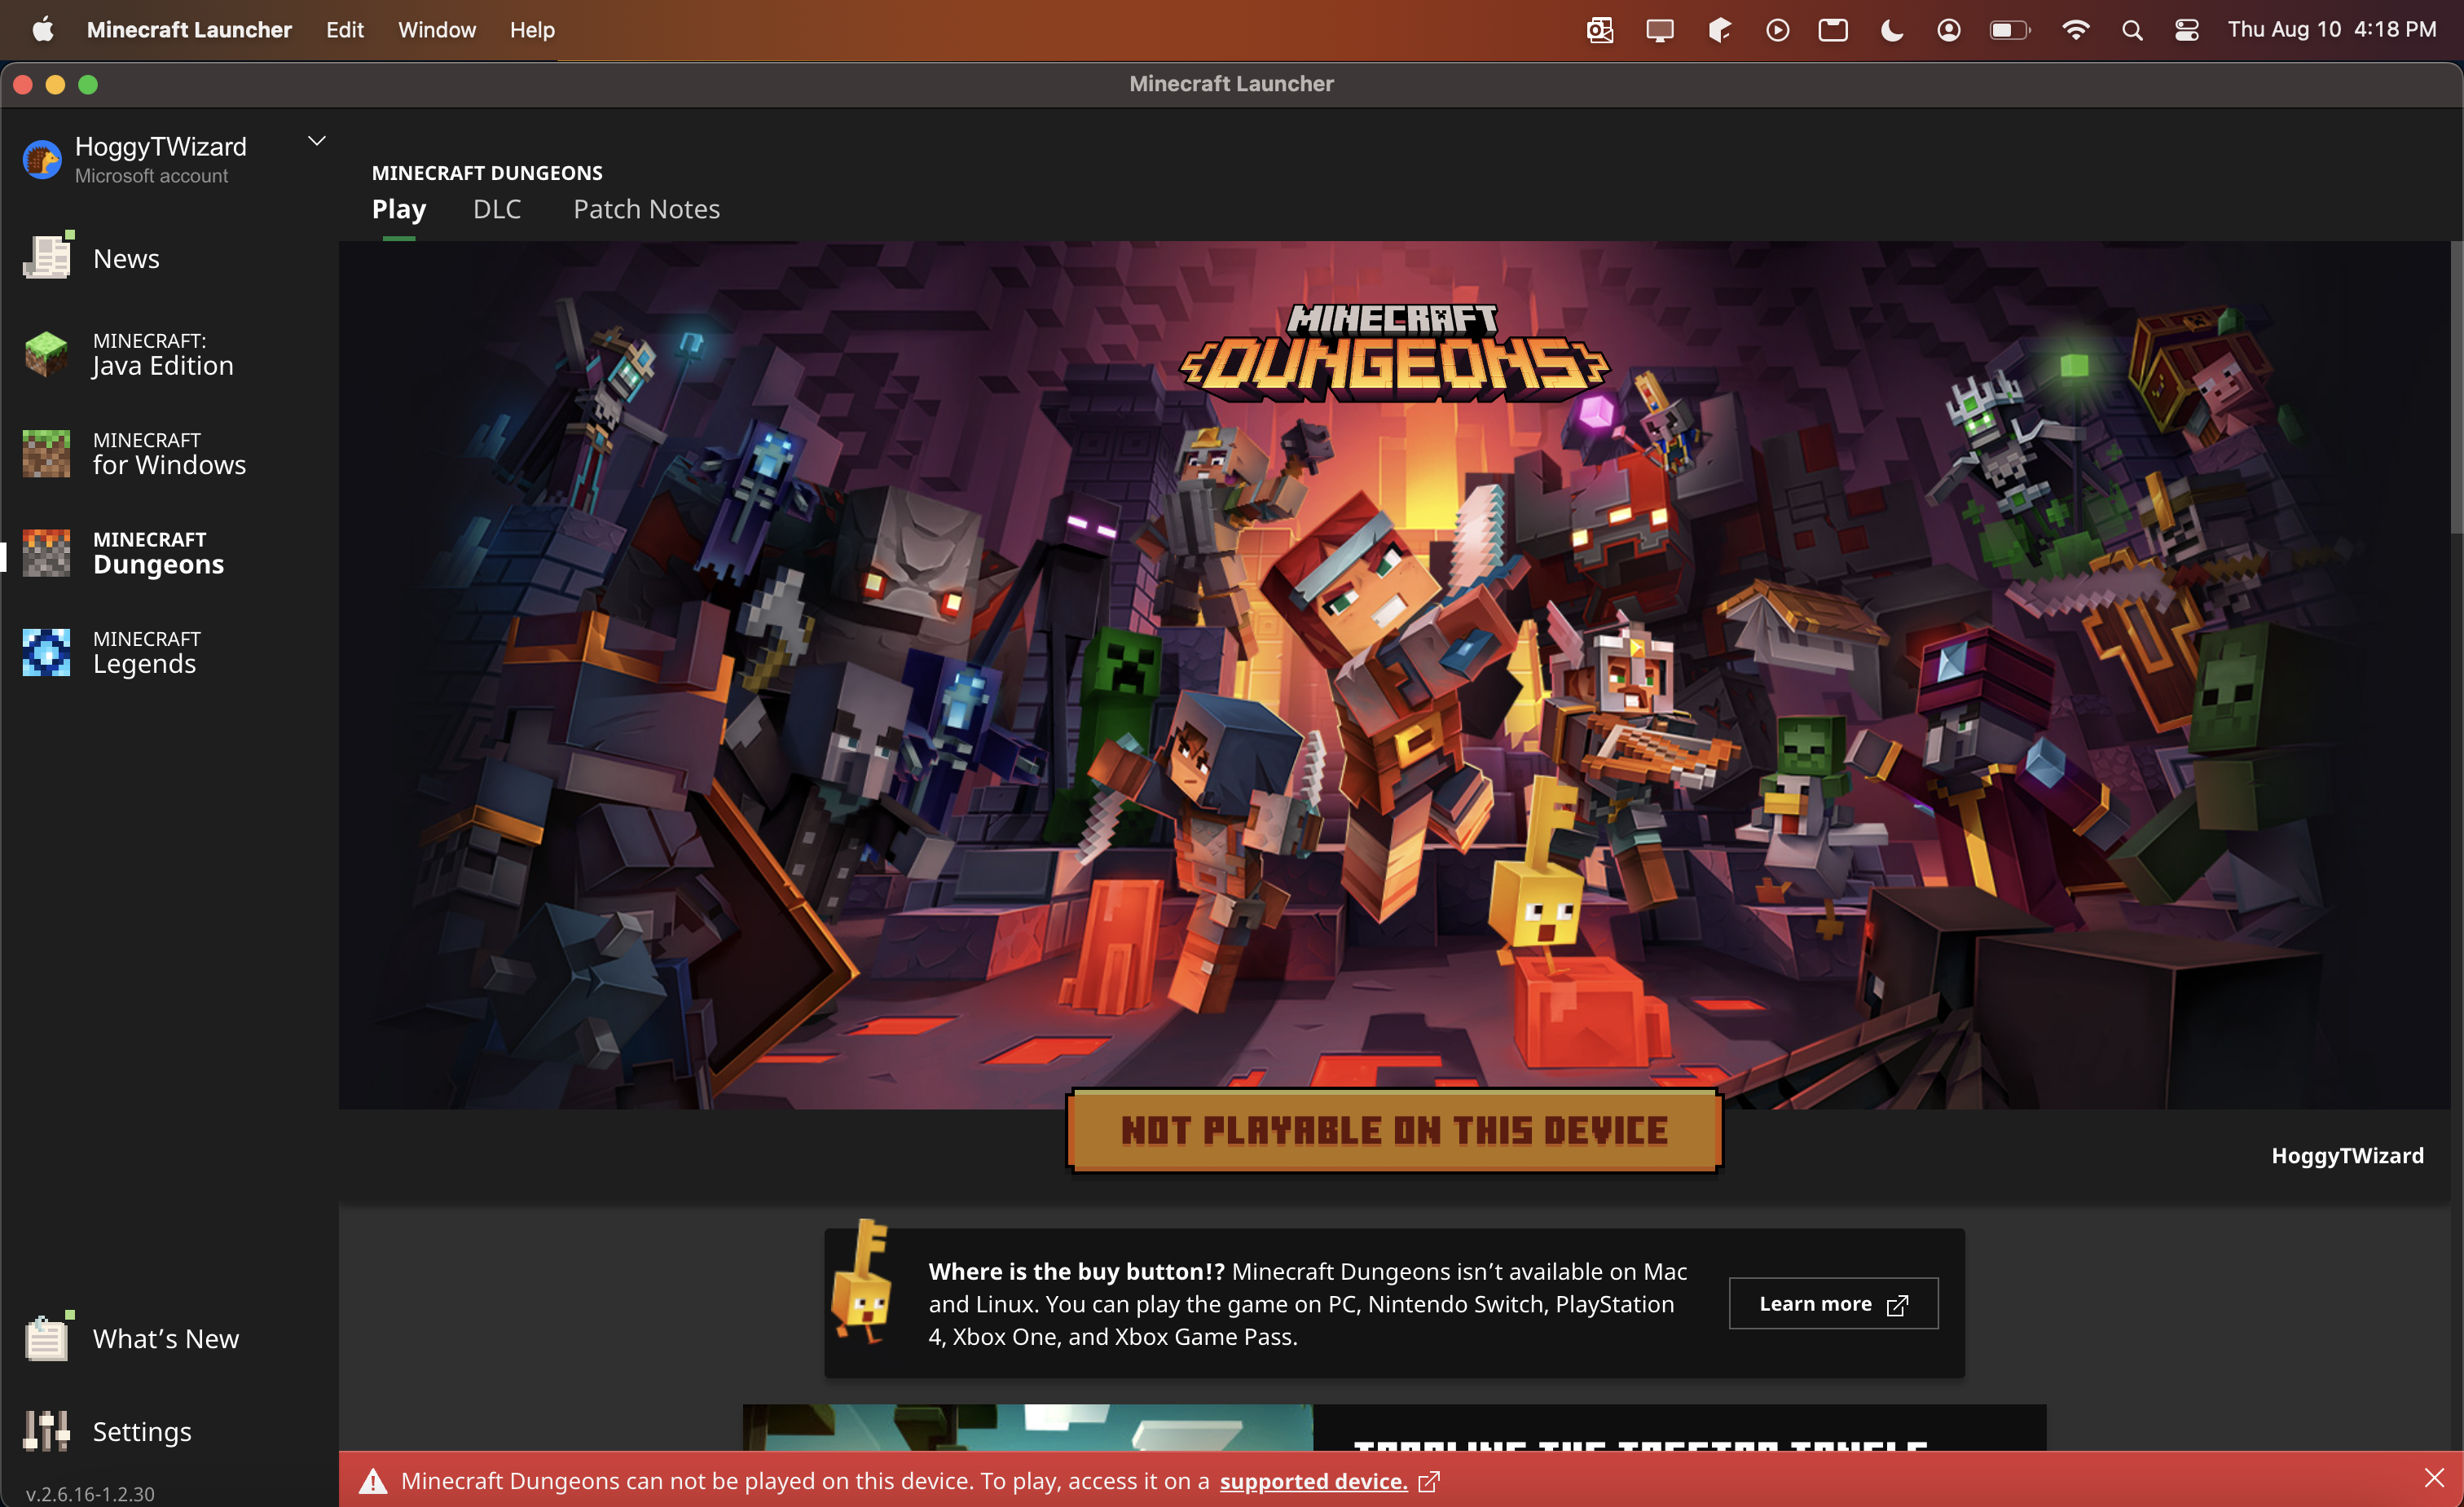The width and height of the screenshot is (2464, 1507).
Task: Expand the account dropdown chevron
Action: [x=317, y=141]
